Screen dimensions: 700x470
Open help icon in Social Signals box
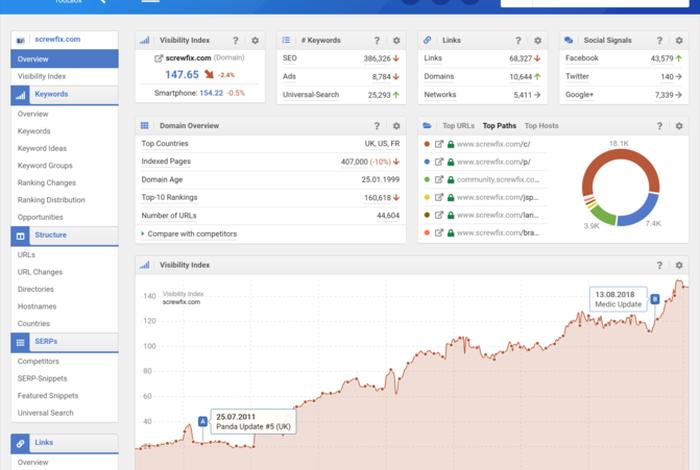click(x=659, y=41)
